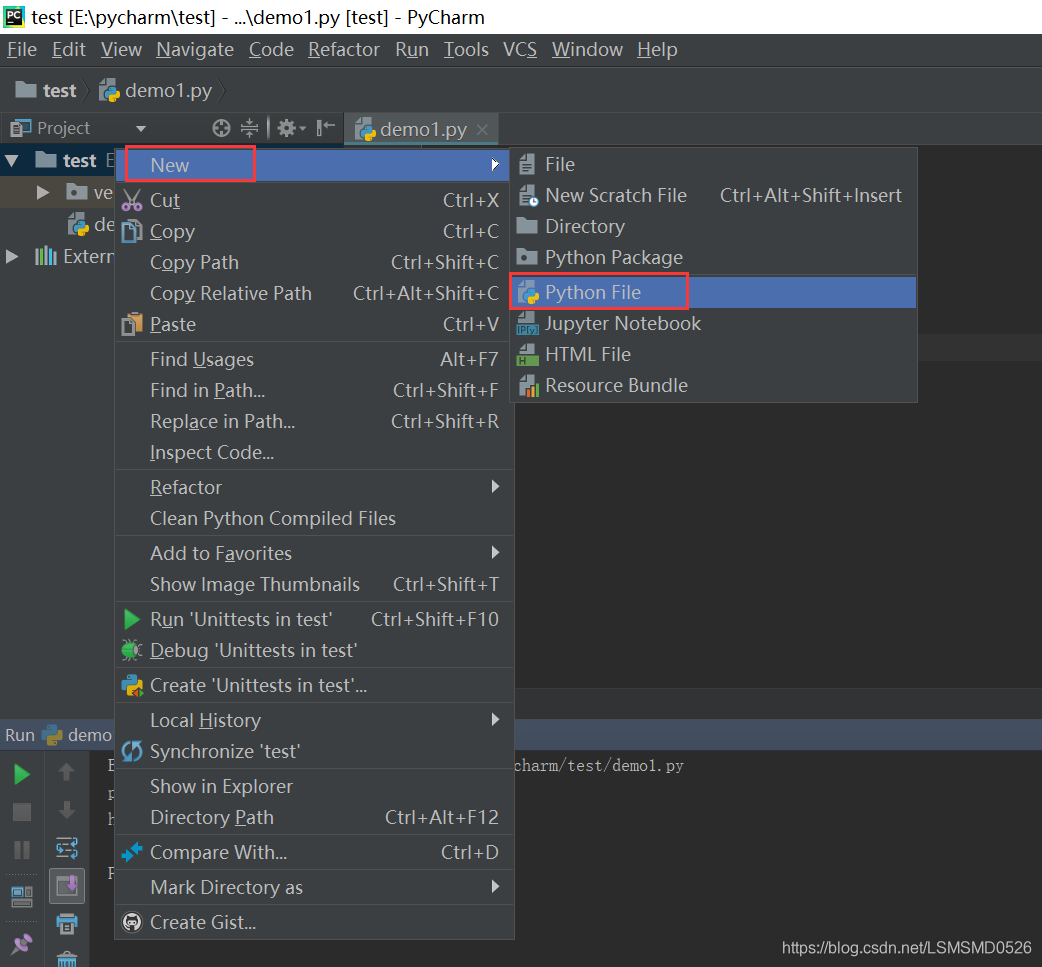The height and width of the screenshot is (967, 1042).
Task: Expand the External Libraries node
Action: click(12, 256)
